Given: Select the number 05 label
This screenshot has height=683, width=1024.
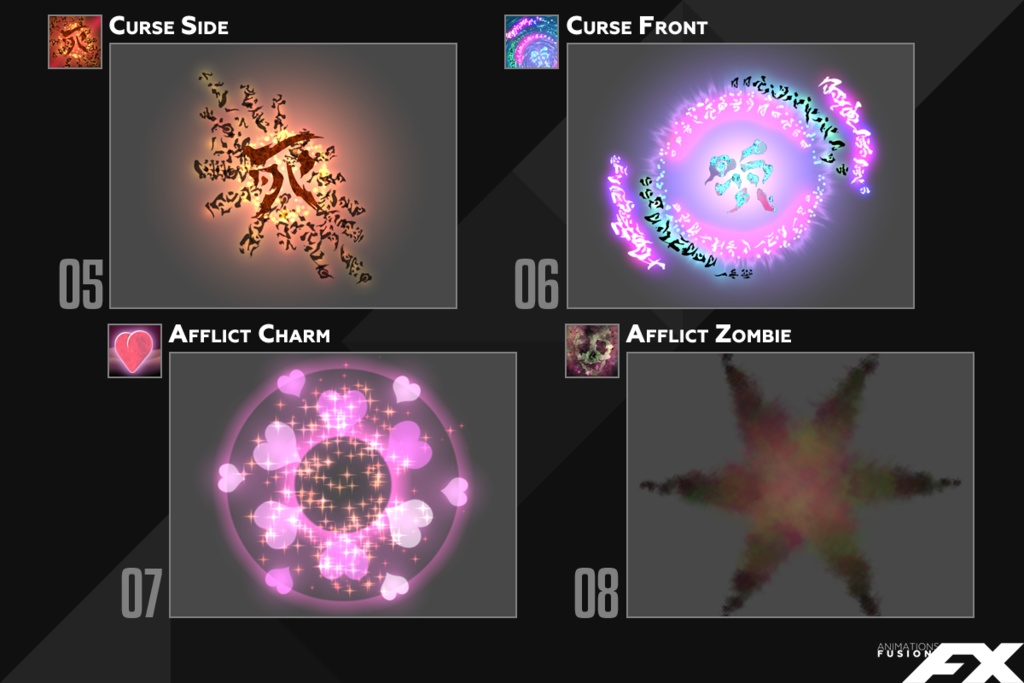Looking at the screenshot, I should (81, 284).
